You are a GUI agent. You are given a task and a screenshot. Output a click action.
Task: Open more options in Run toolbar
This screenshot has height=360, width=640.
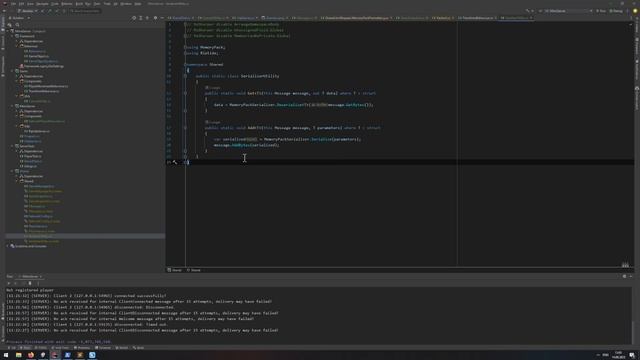[x=38, y=283]
